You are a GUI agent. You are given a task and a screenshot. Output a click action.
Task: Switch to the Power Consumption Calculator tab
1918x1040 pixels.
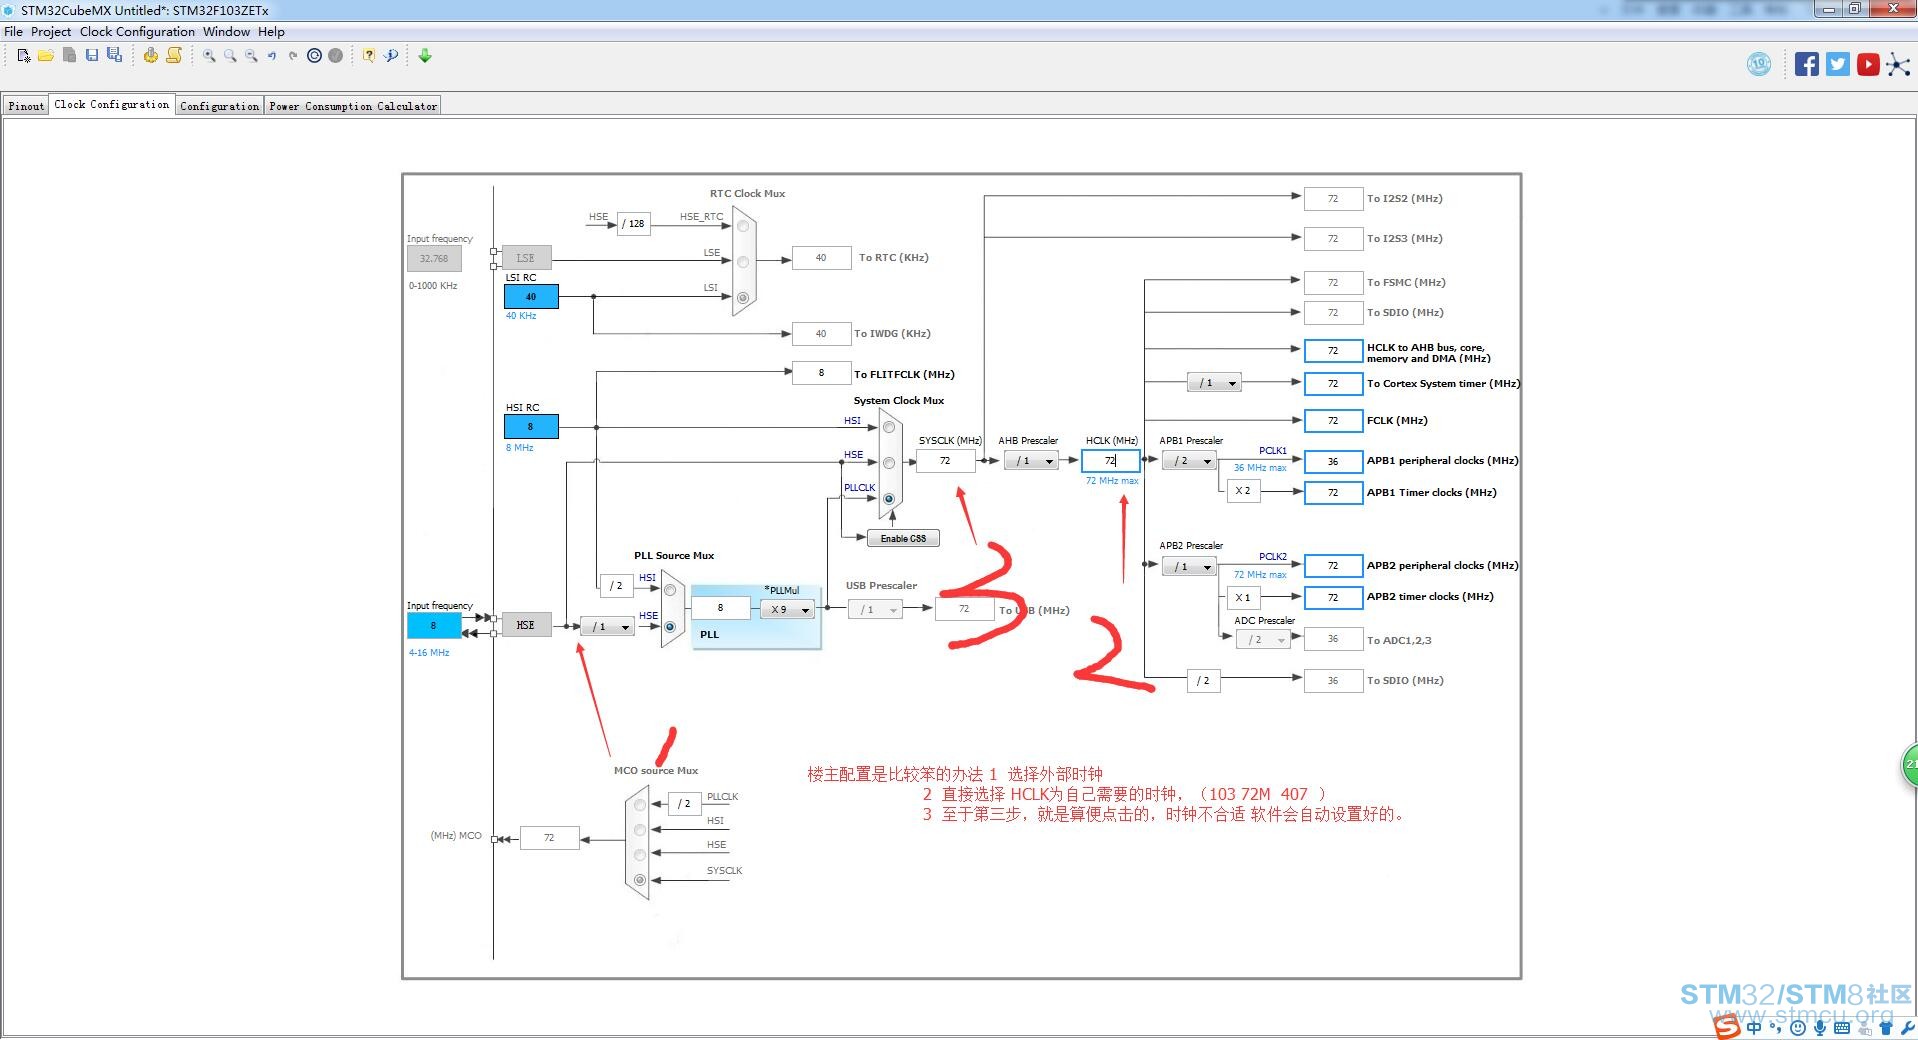(353, 106)
